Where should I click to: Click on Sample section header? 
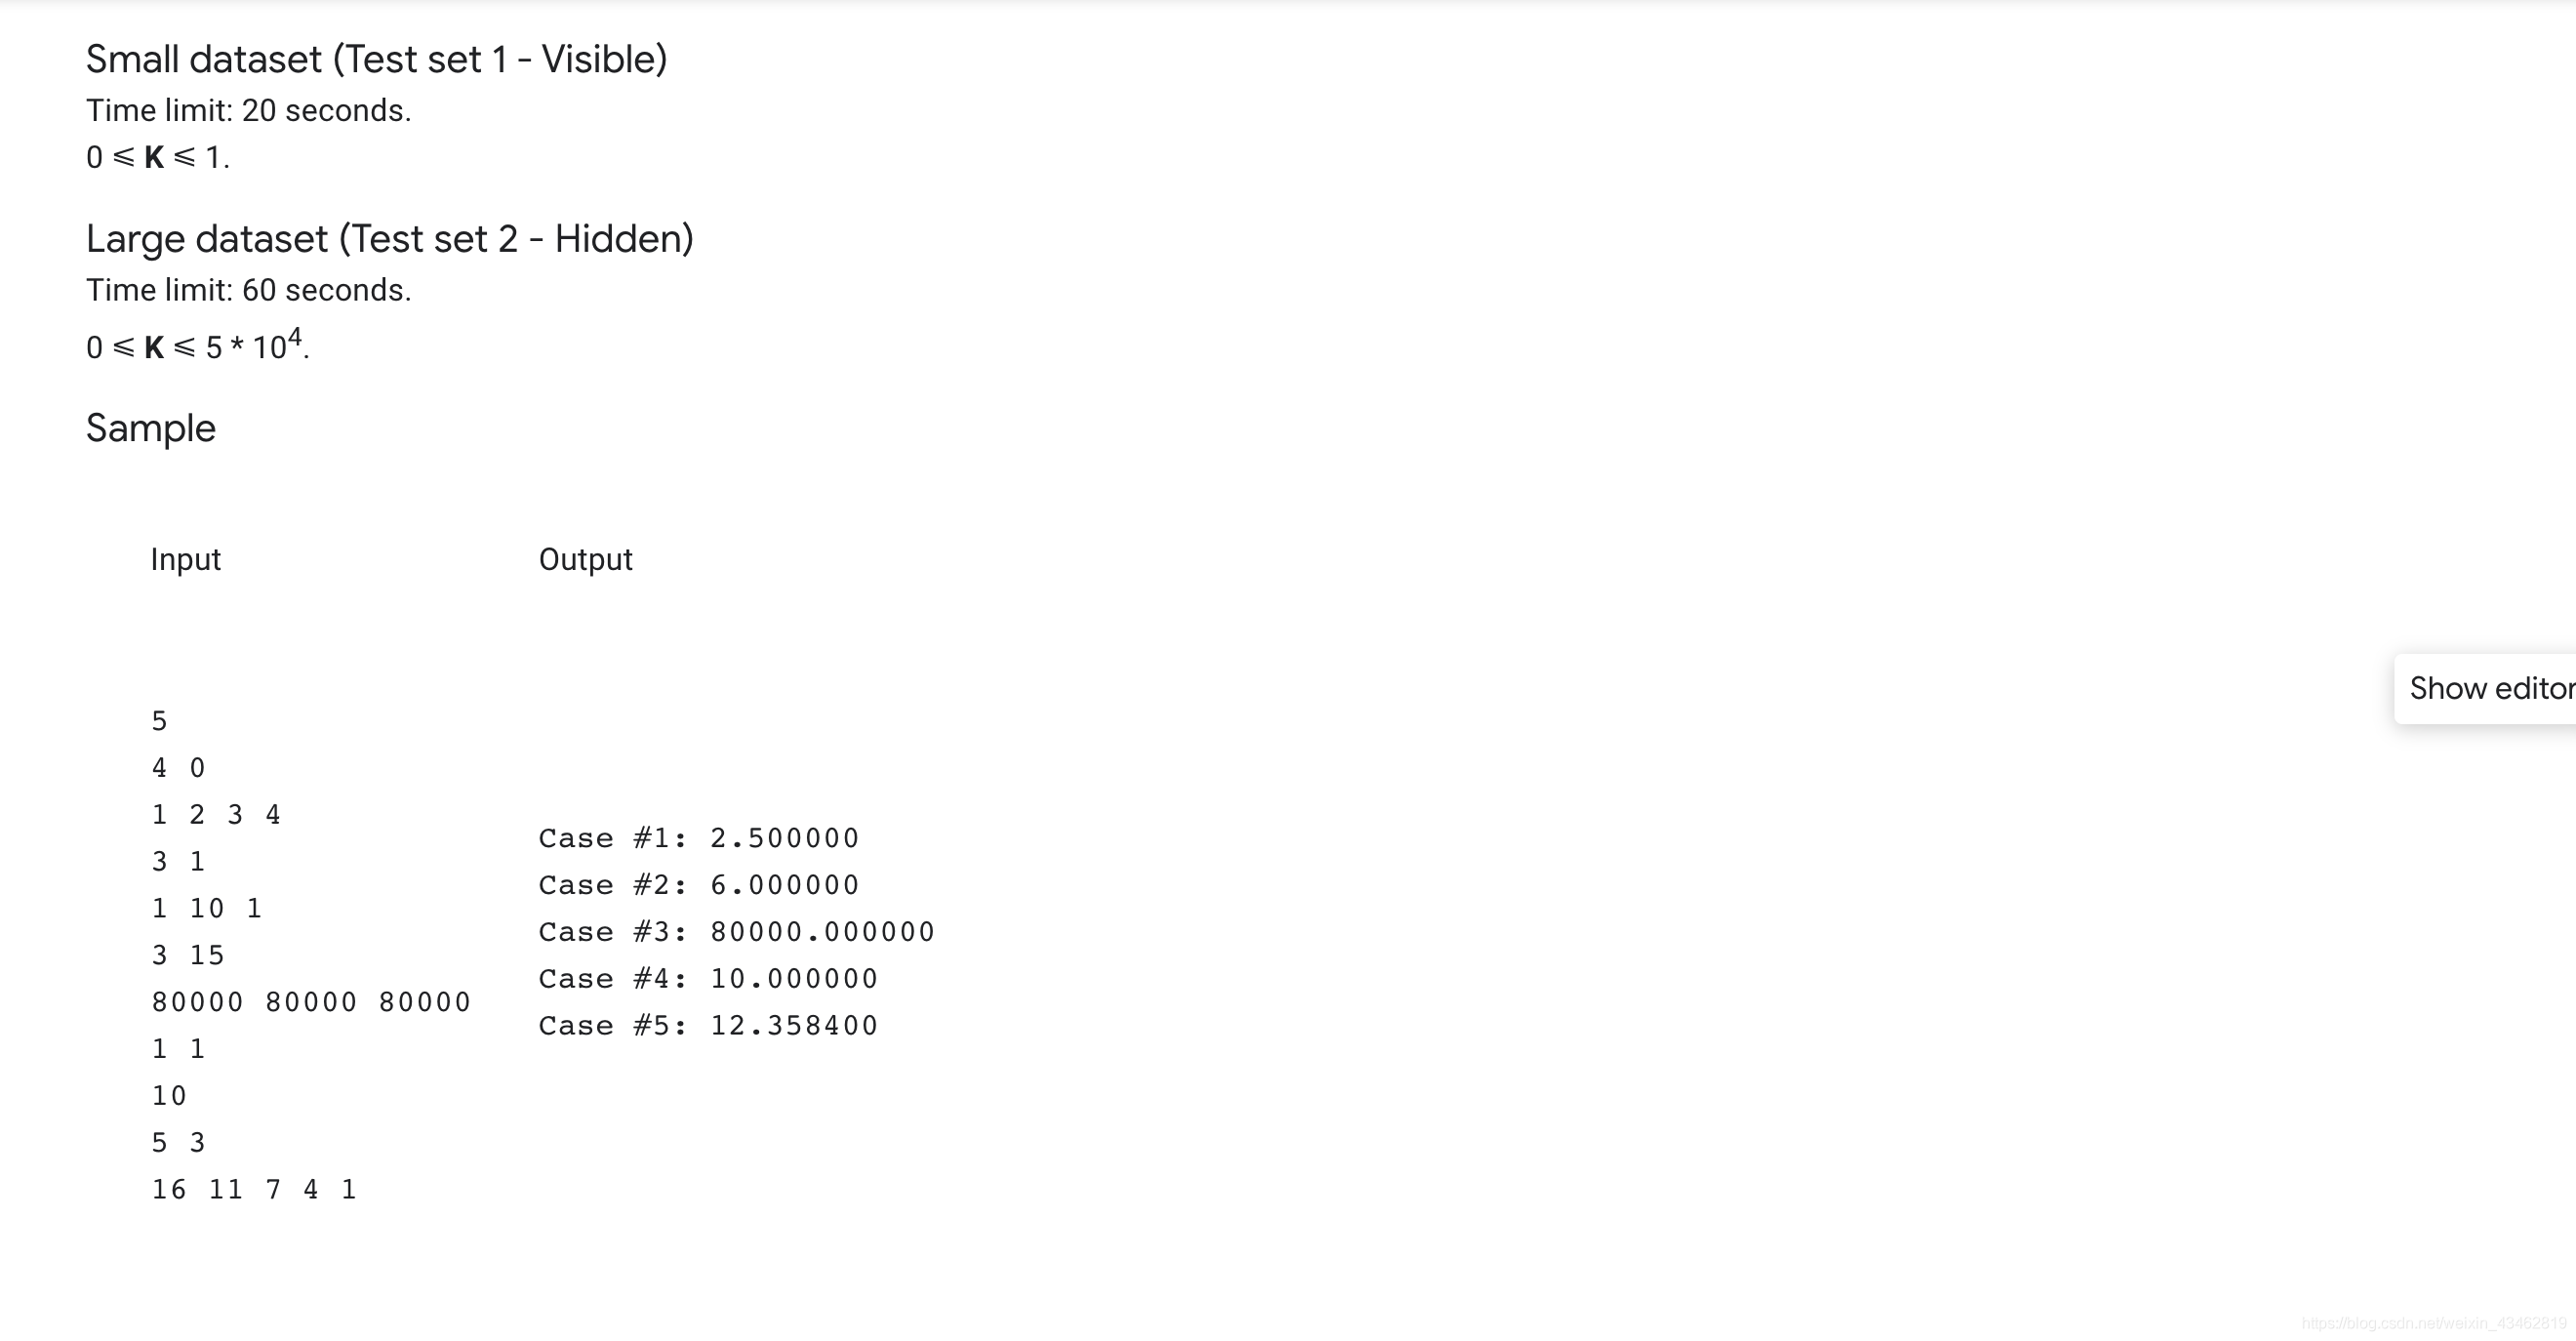click(150, 427)
